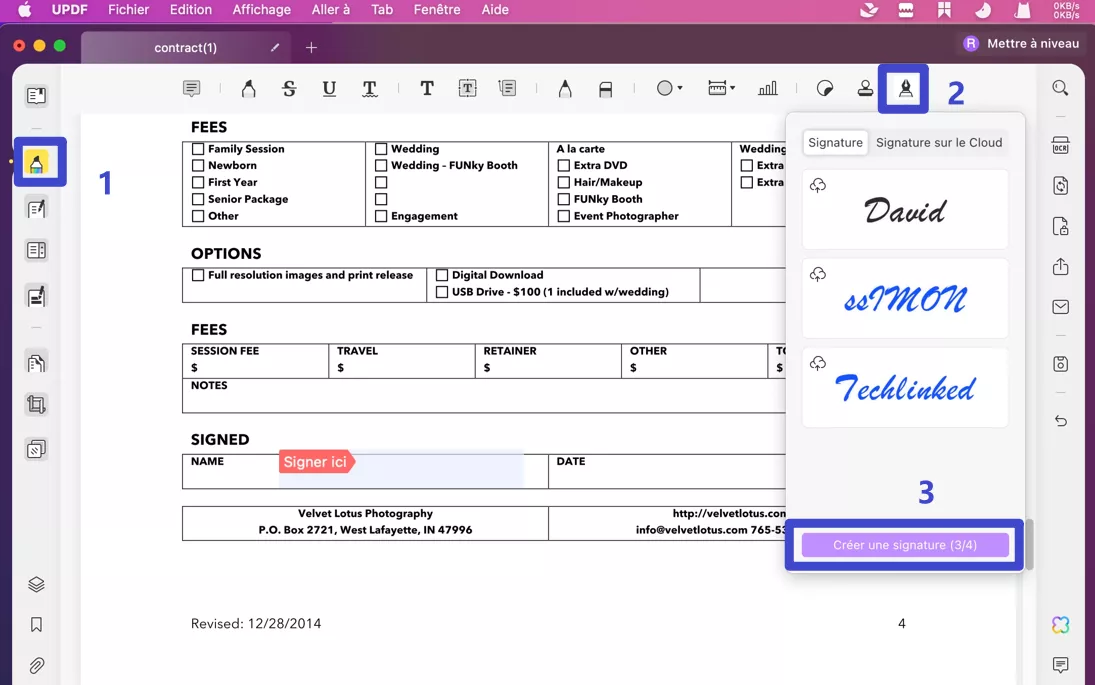
Task: Click the Créer une signature button
Action: pos(903,544)
